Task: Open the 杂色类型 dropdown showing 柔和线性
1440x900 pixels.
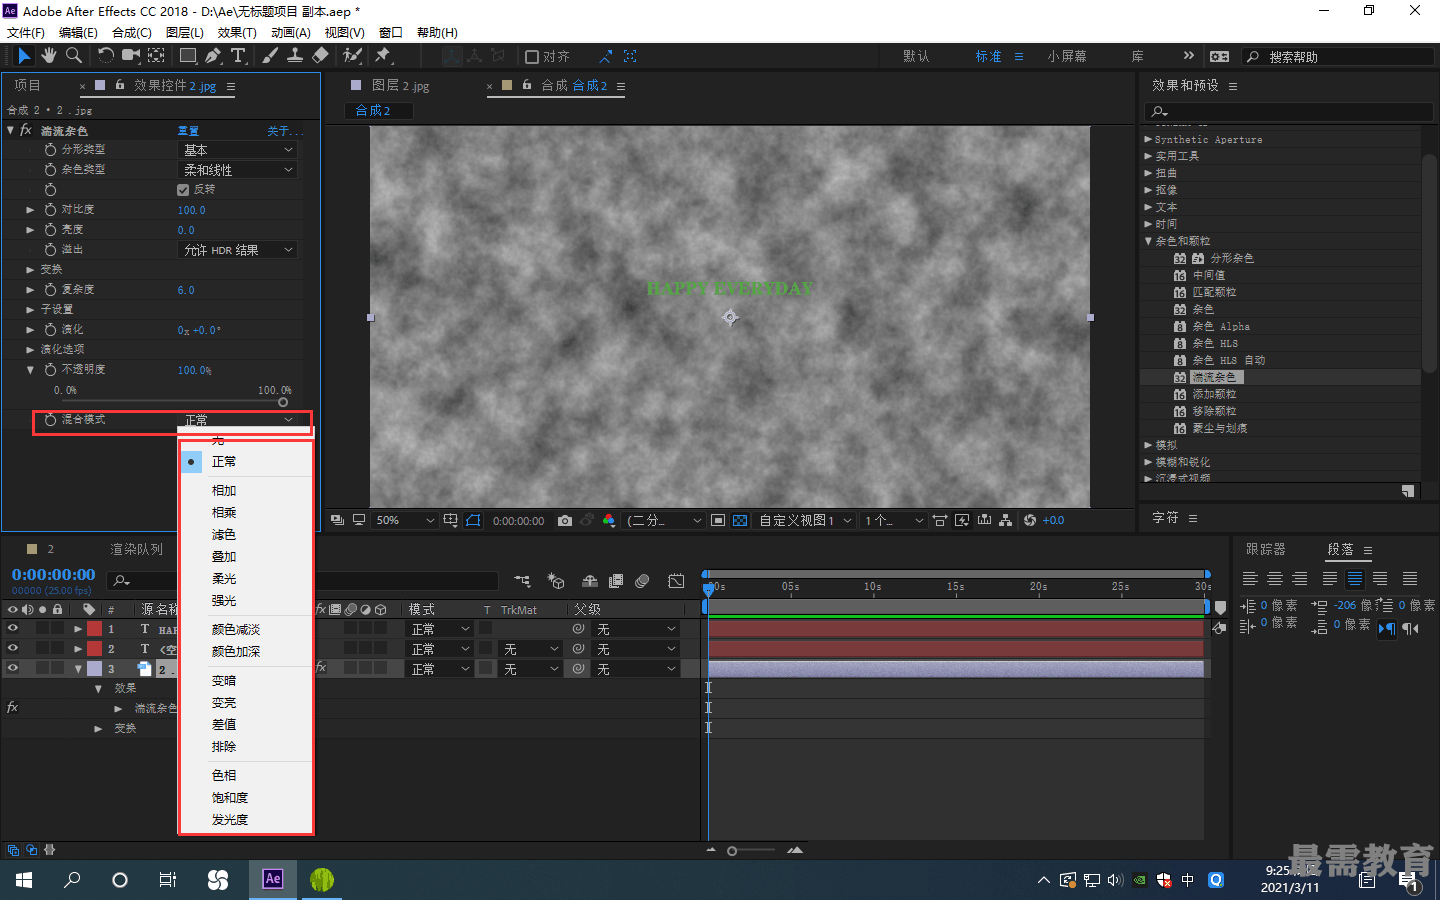Action: 238,170
